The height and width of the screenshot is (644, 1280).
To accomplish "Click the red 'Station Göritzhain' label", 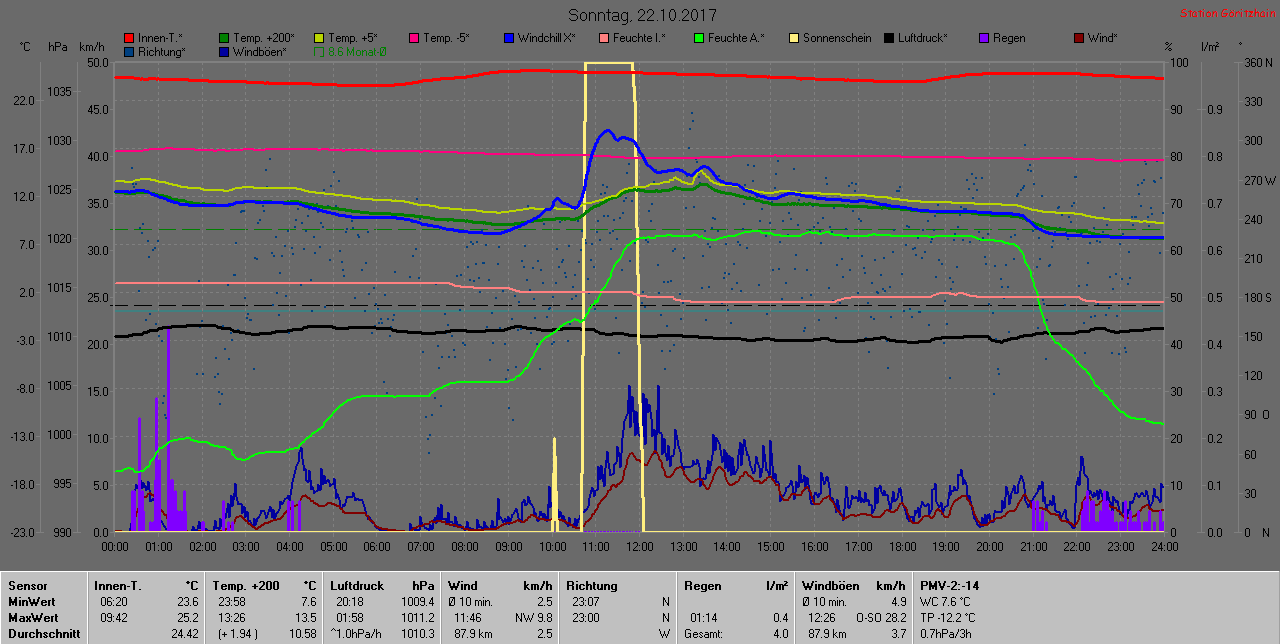I will tap(1226, 13).
